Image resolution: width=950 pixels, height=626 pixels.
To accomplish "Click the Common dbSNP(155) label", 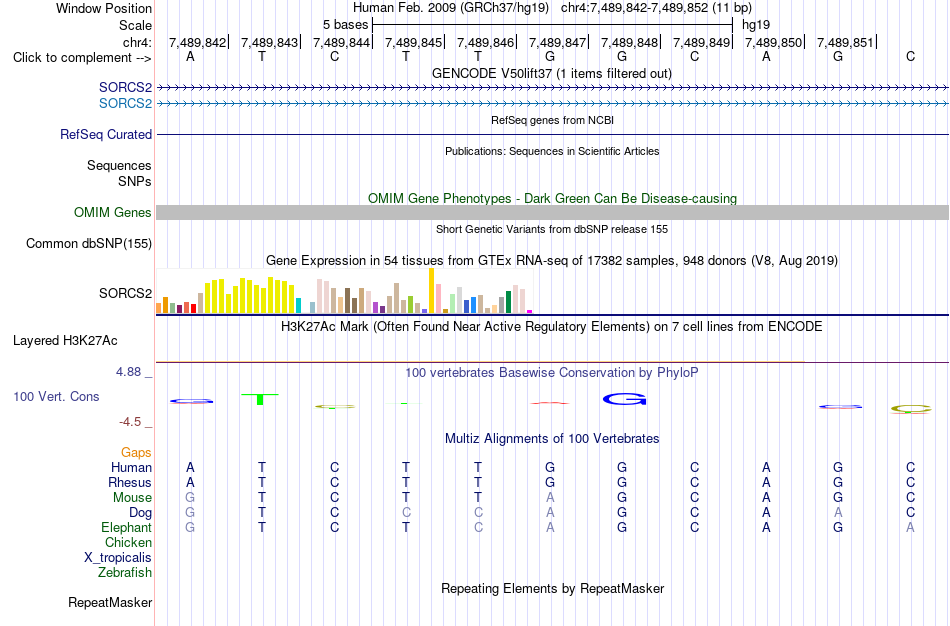I will (89, 244).
